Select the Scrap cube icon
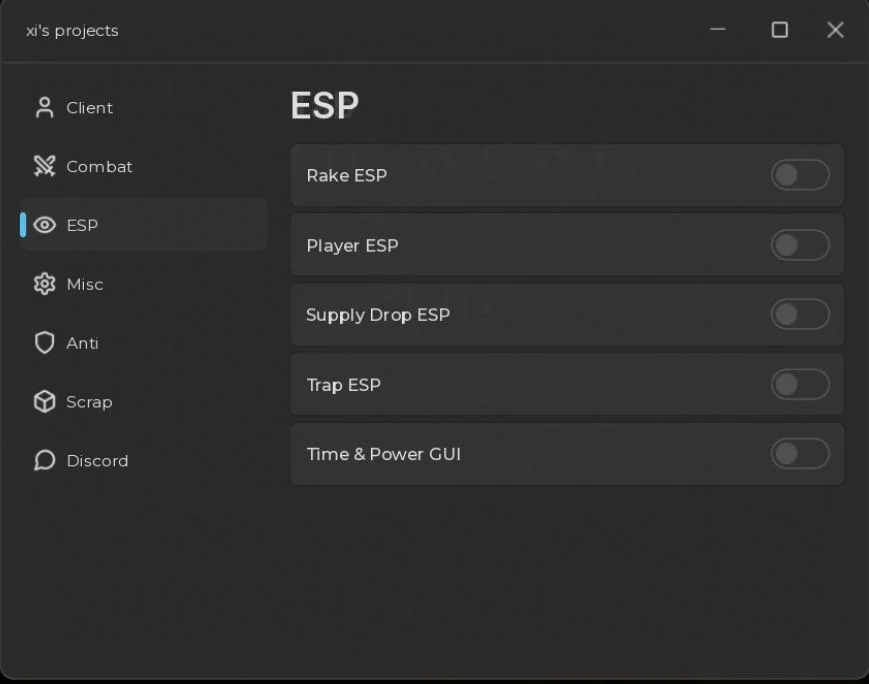869x684 pixels. pos(44,401)
